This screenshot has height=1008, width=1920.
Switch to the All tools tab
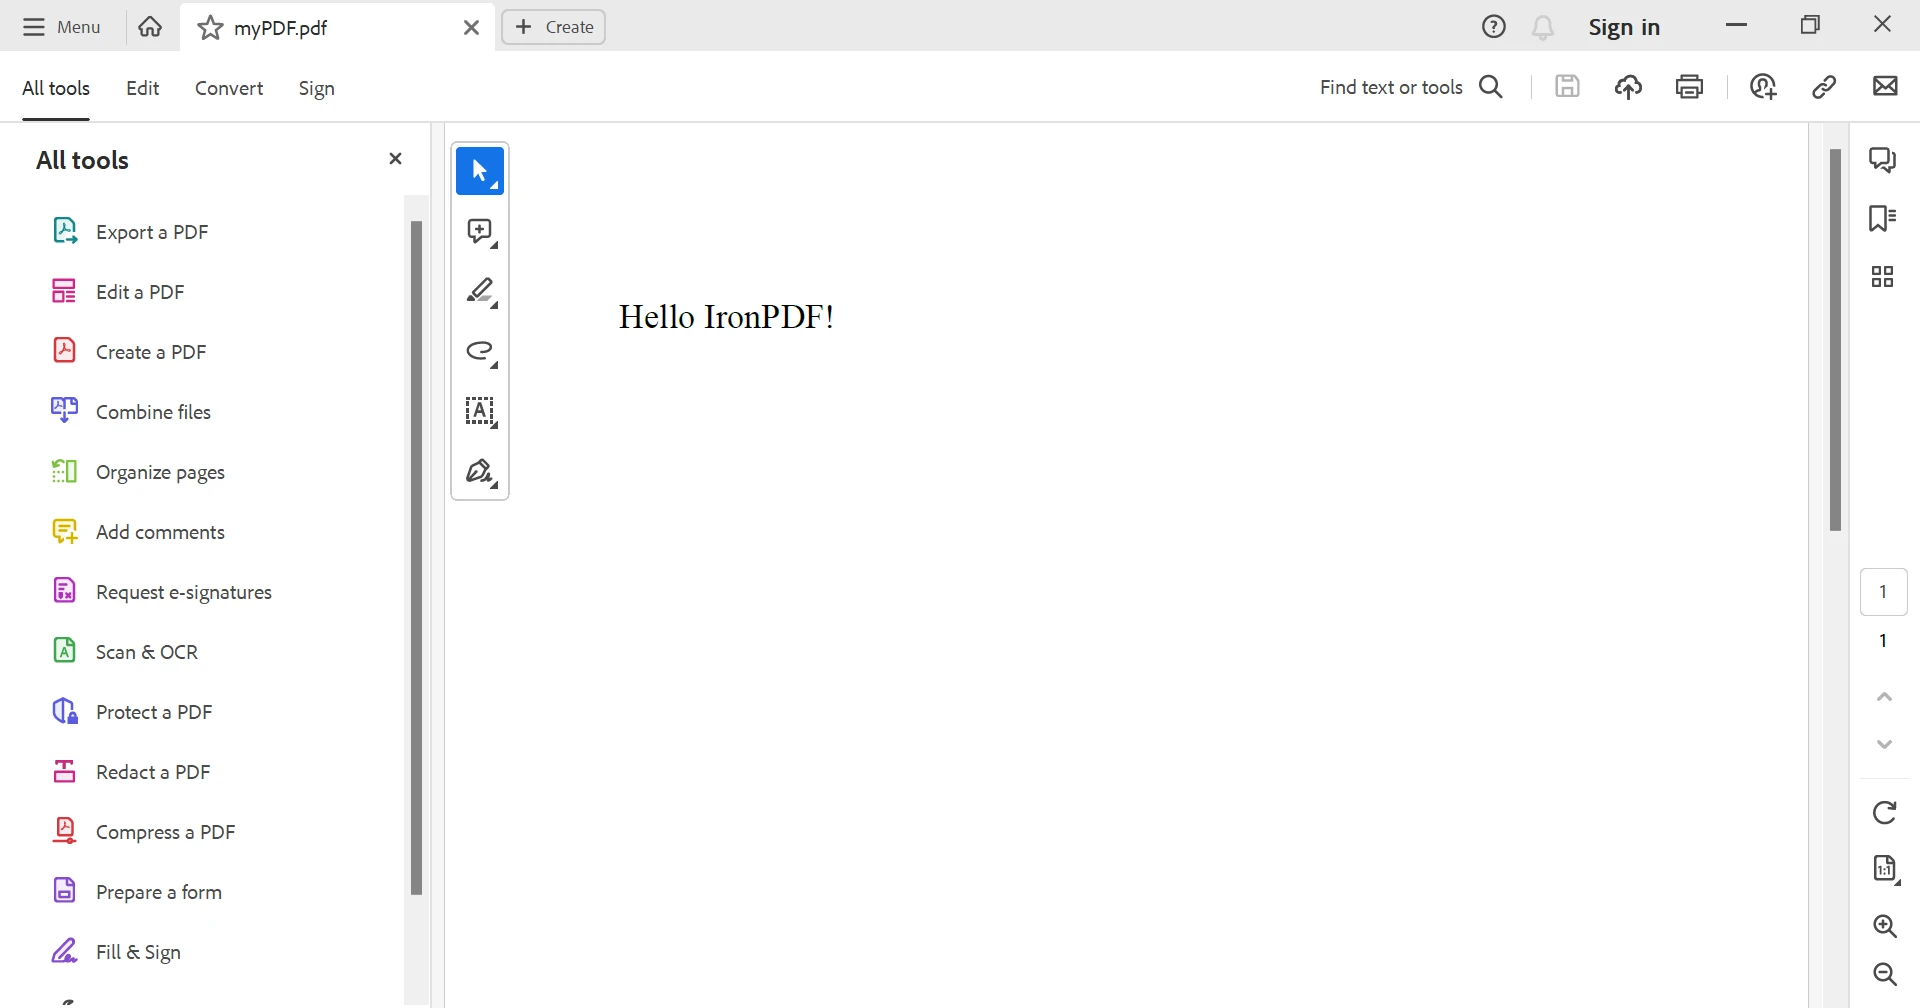click(x=56, y=88)
